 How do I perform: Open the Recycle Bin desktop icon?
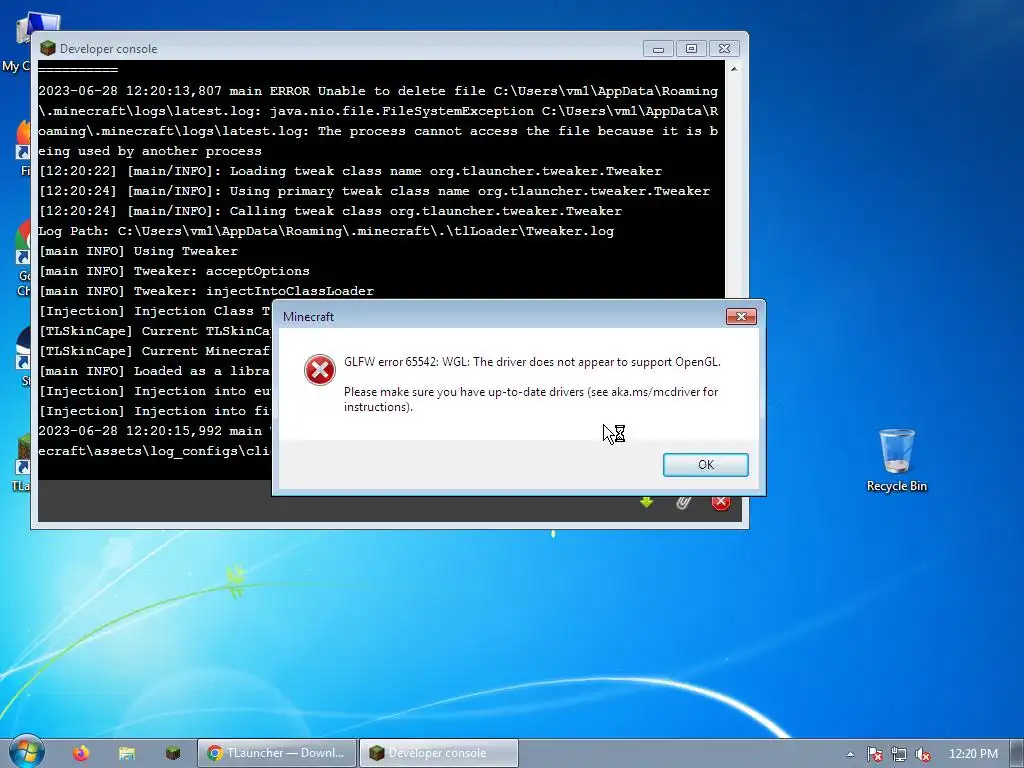(896, 460)
